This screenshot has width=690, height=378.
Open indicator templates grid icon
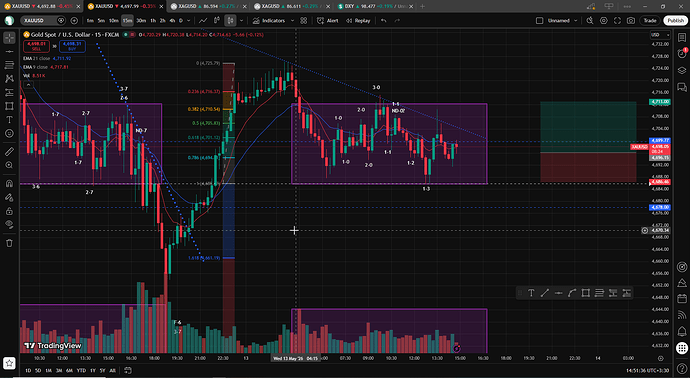point(304,21)
